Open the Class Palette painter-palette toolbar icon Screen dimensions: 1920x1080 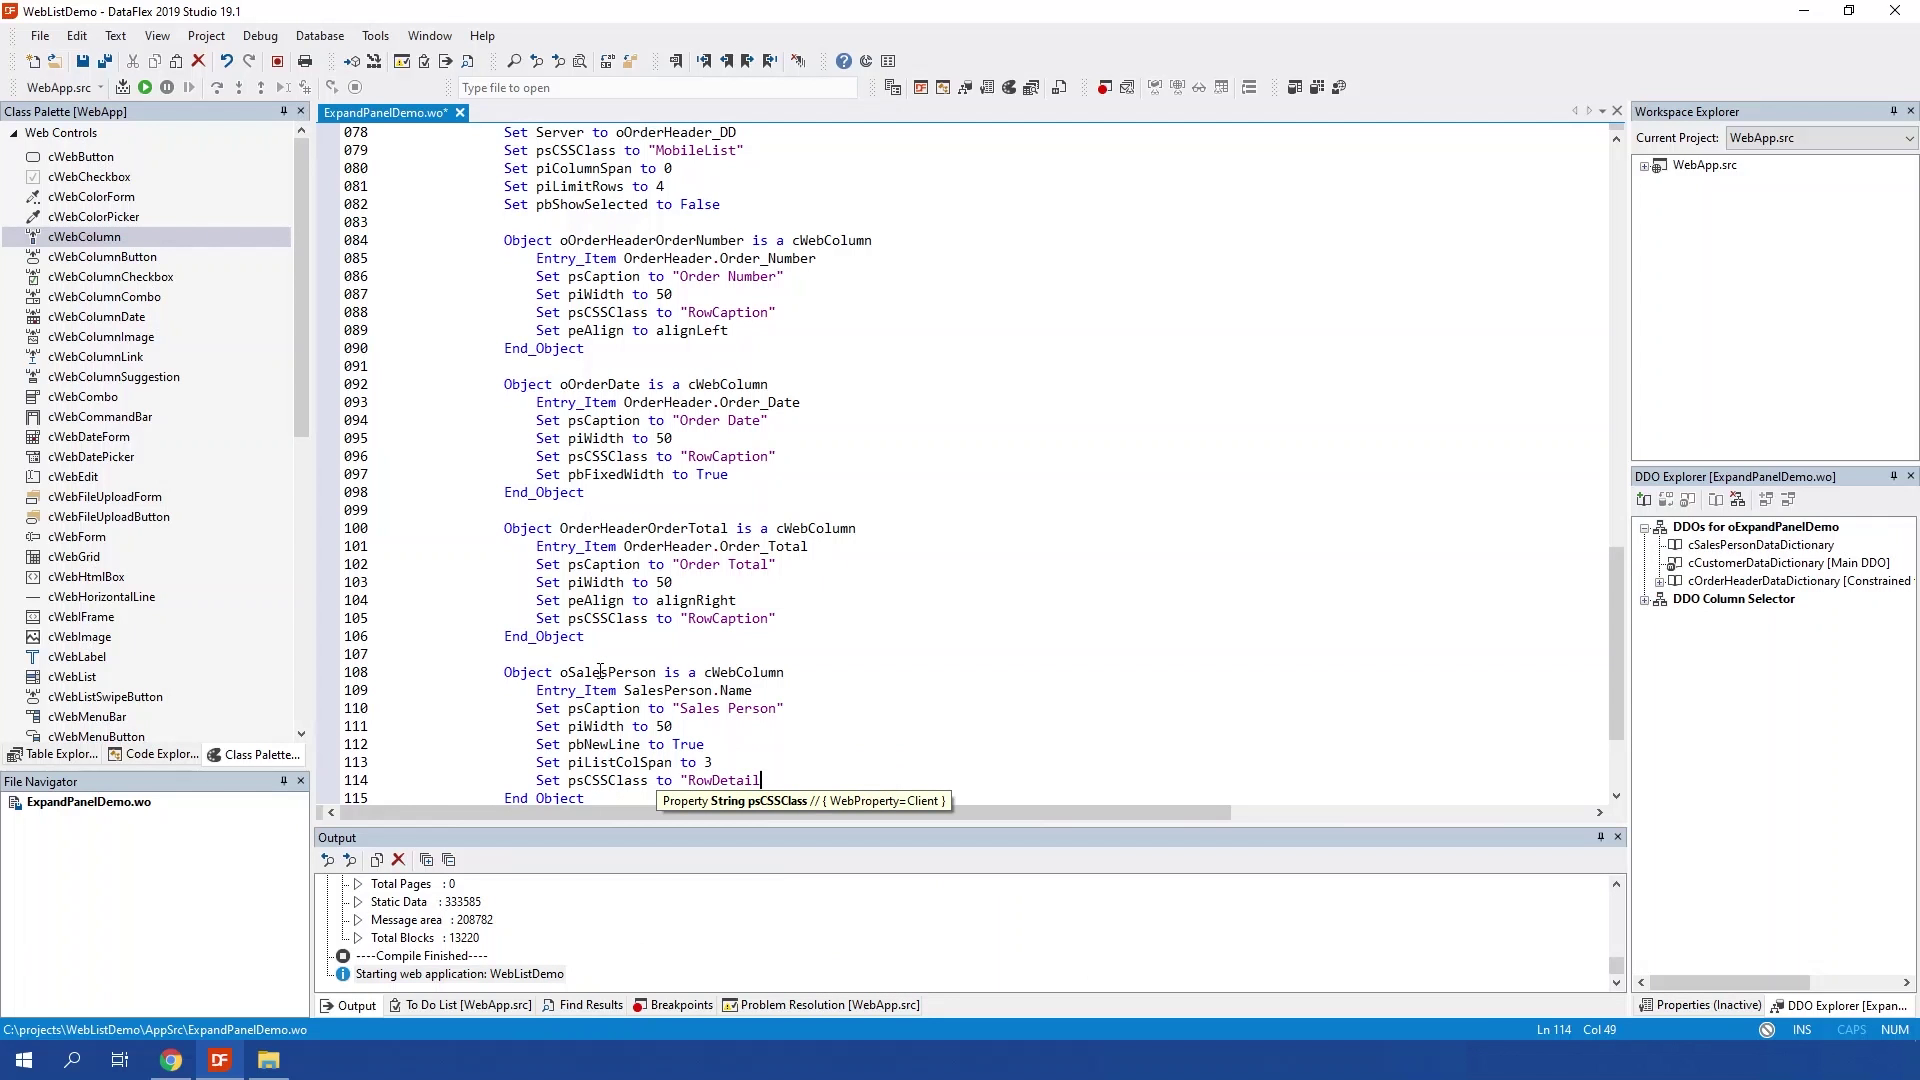[x=1009, y=88]
